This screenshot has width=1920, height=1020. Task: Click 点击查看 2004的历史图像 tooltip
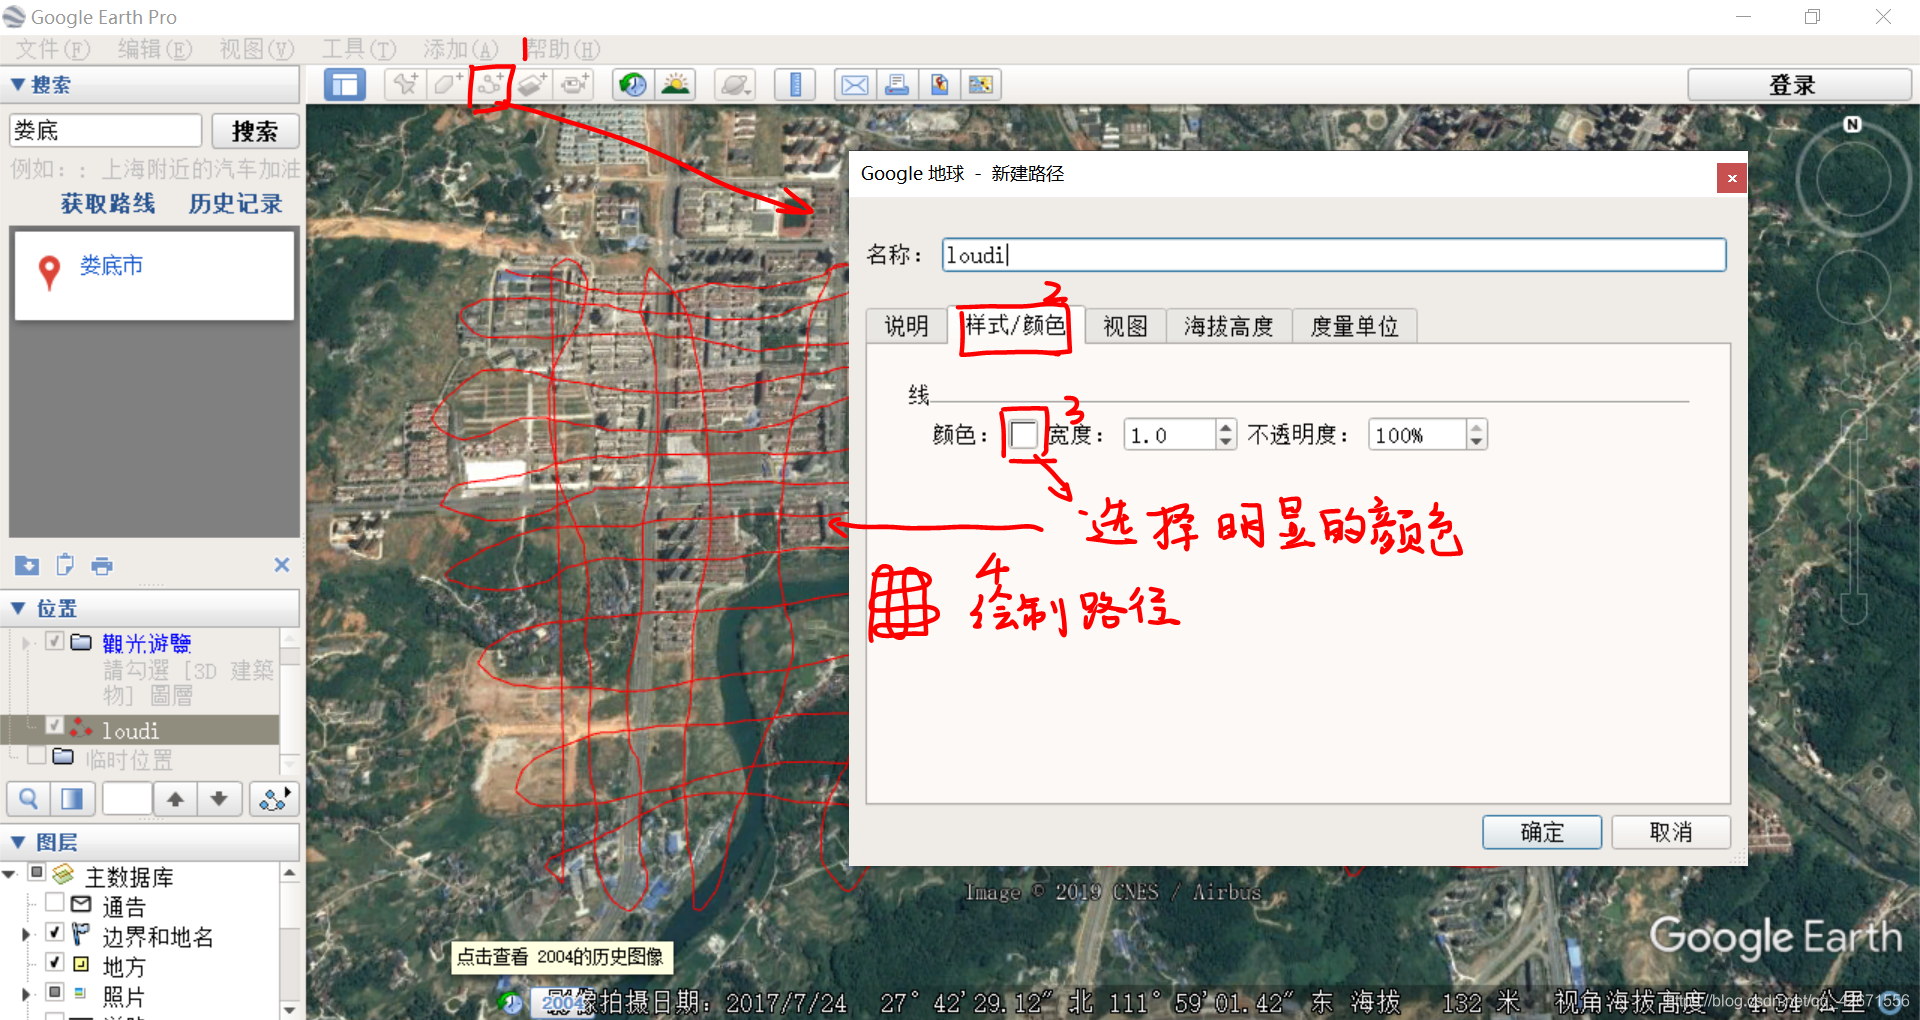[x=560, y=957]
